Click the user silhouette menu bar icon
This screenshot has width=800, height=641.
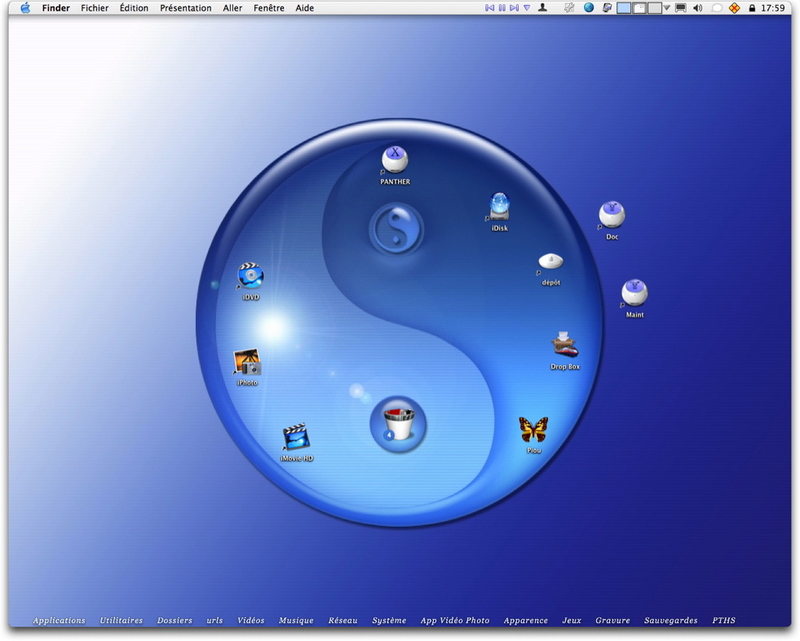pyautogui.click(x=543, y=8)
